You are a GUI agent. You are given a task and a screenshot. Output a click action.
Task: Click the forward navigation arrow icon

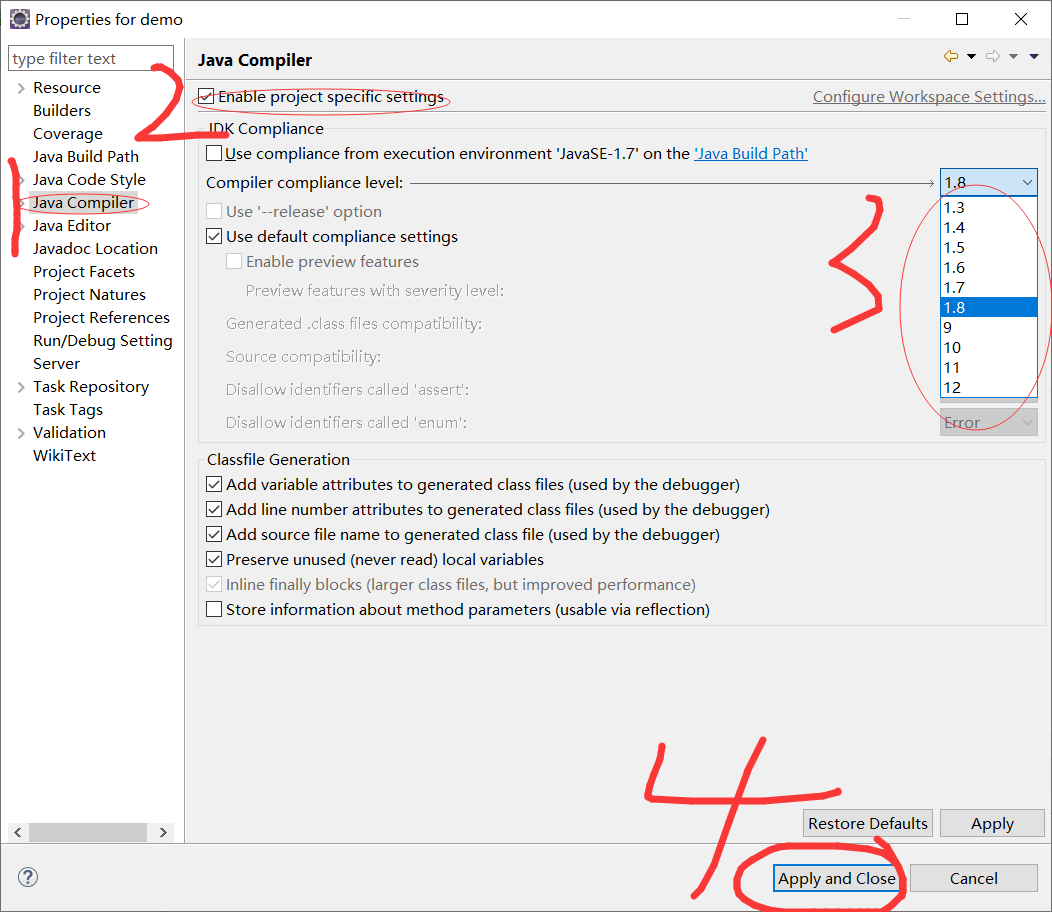[x=993, y=56]
